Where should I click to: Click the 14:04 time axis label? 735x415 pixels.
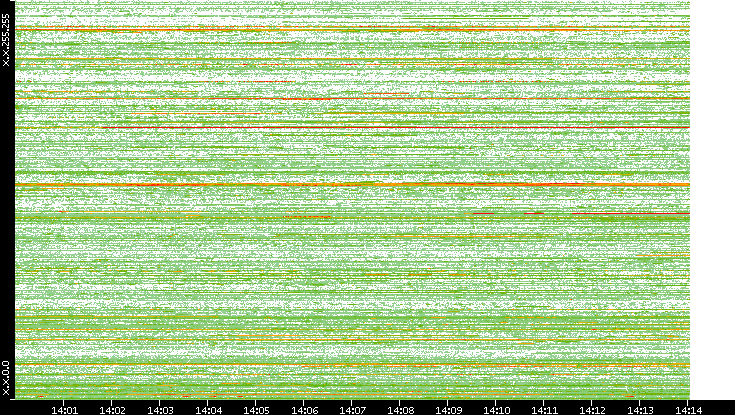click(x=208, y=410)
